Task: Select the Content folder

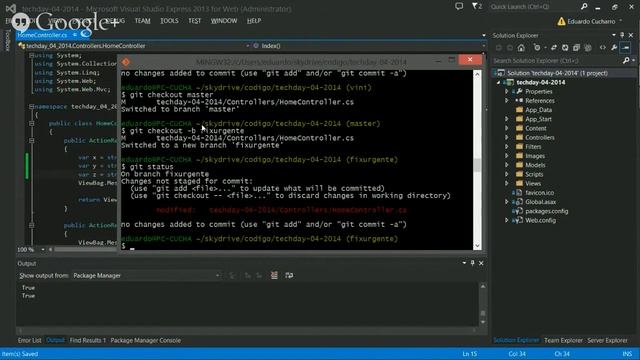Action: click(x=535, y=128)
